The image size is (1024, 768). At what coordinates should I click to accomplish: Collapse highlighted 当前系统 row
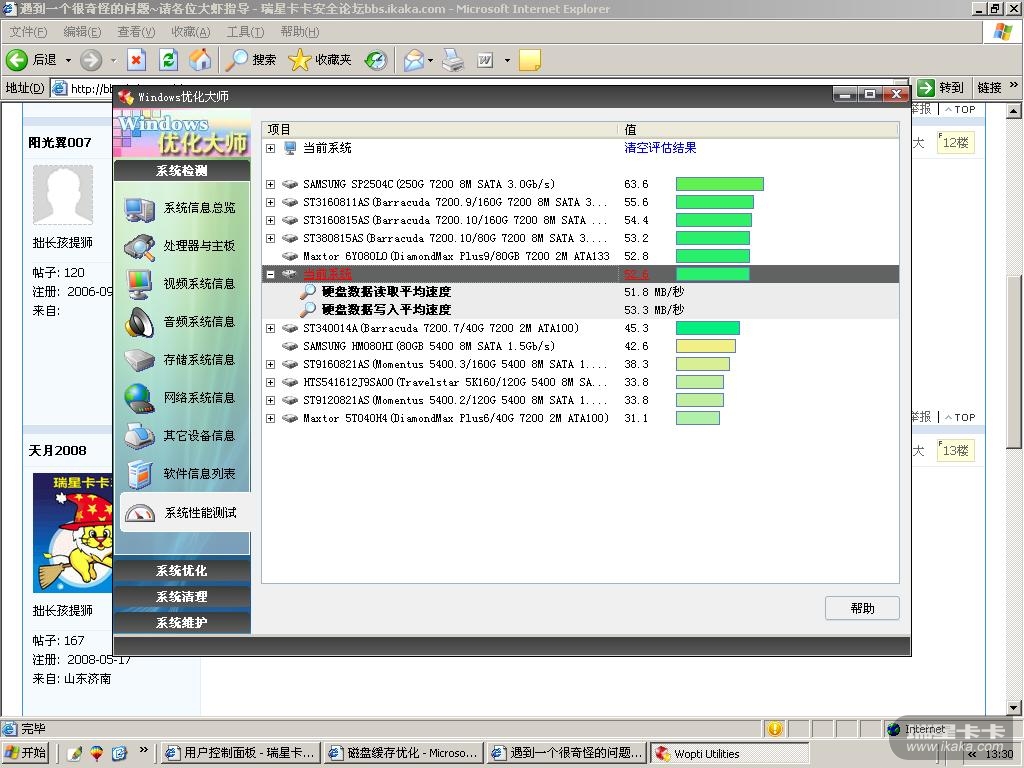(270, 274)
